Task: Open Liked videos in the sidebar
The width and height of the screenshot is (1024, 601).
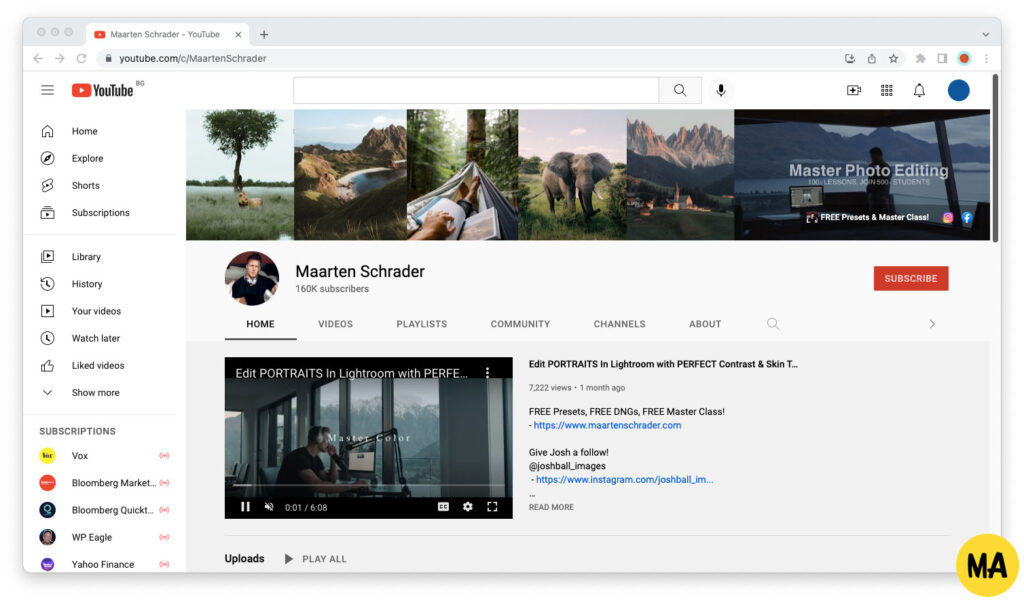Action: coord(99,366)
